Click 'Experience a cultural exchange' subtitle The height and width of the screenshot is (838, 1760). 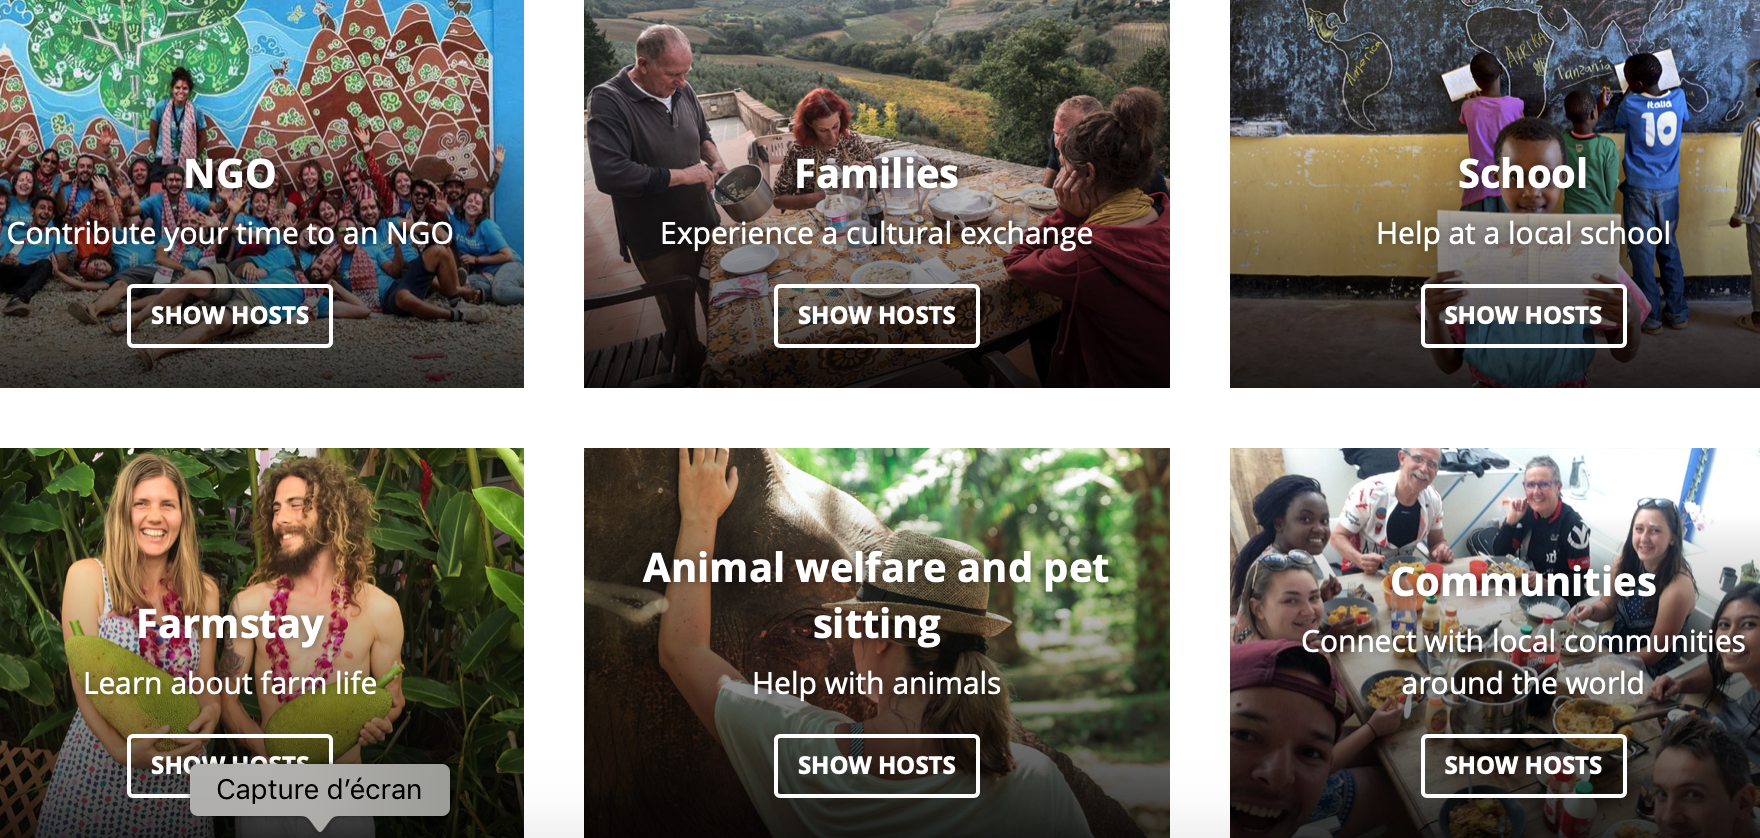[x=877, y=234]
